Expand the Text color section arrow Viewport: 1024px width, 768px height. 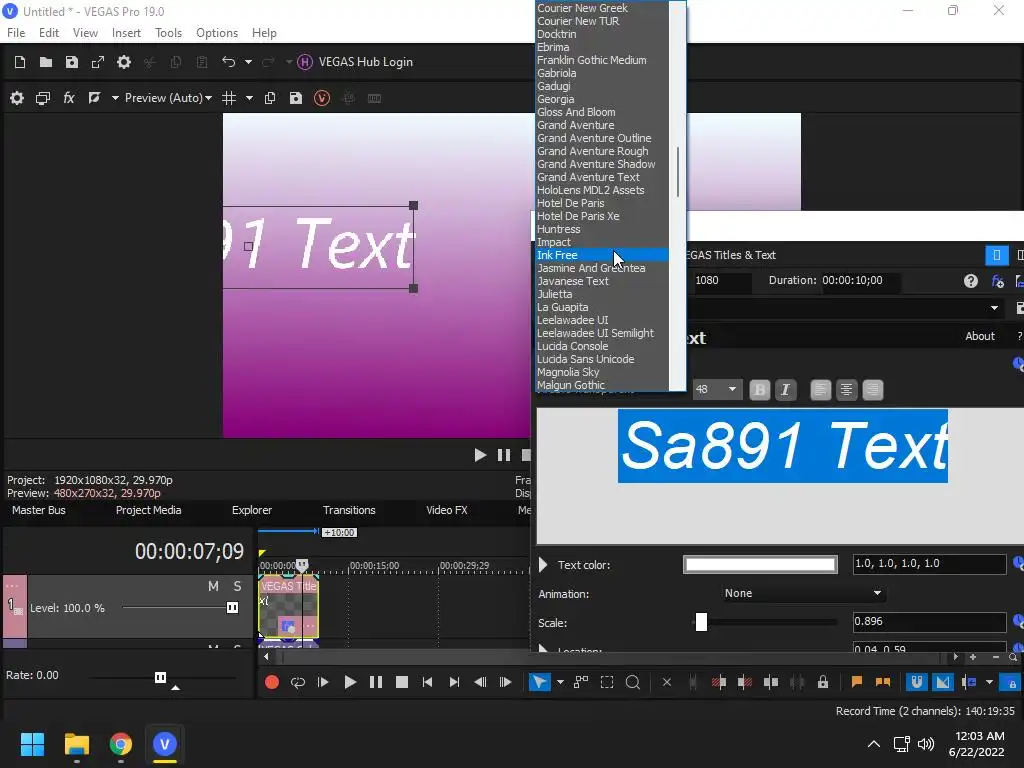[543, 565]
